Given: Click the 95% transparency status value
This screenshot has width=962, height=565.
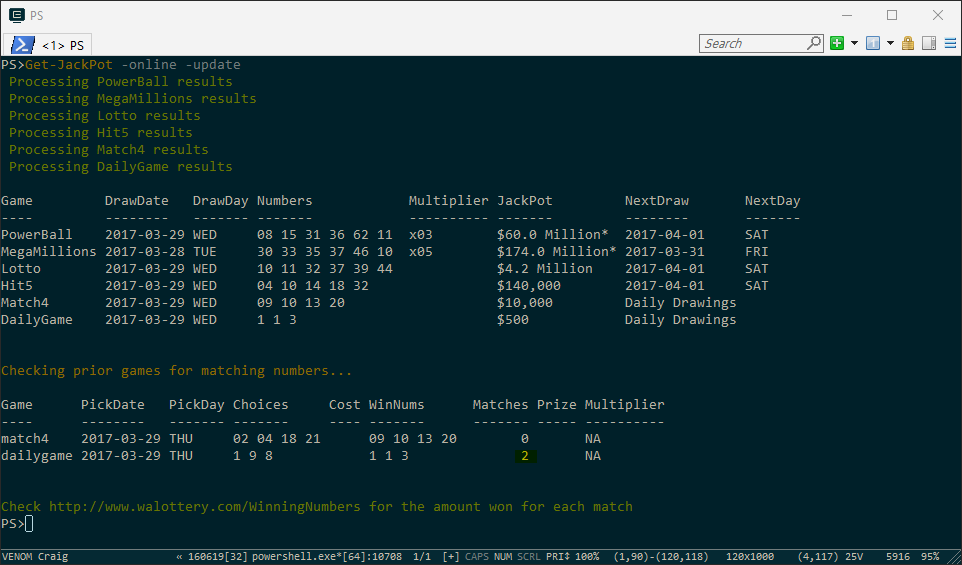Looking at the screenshot, I should click(930, 557).
